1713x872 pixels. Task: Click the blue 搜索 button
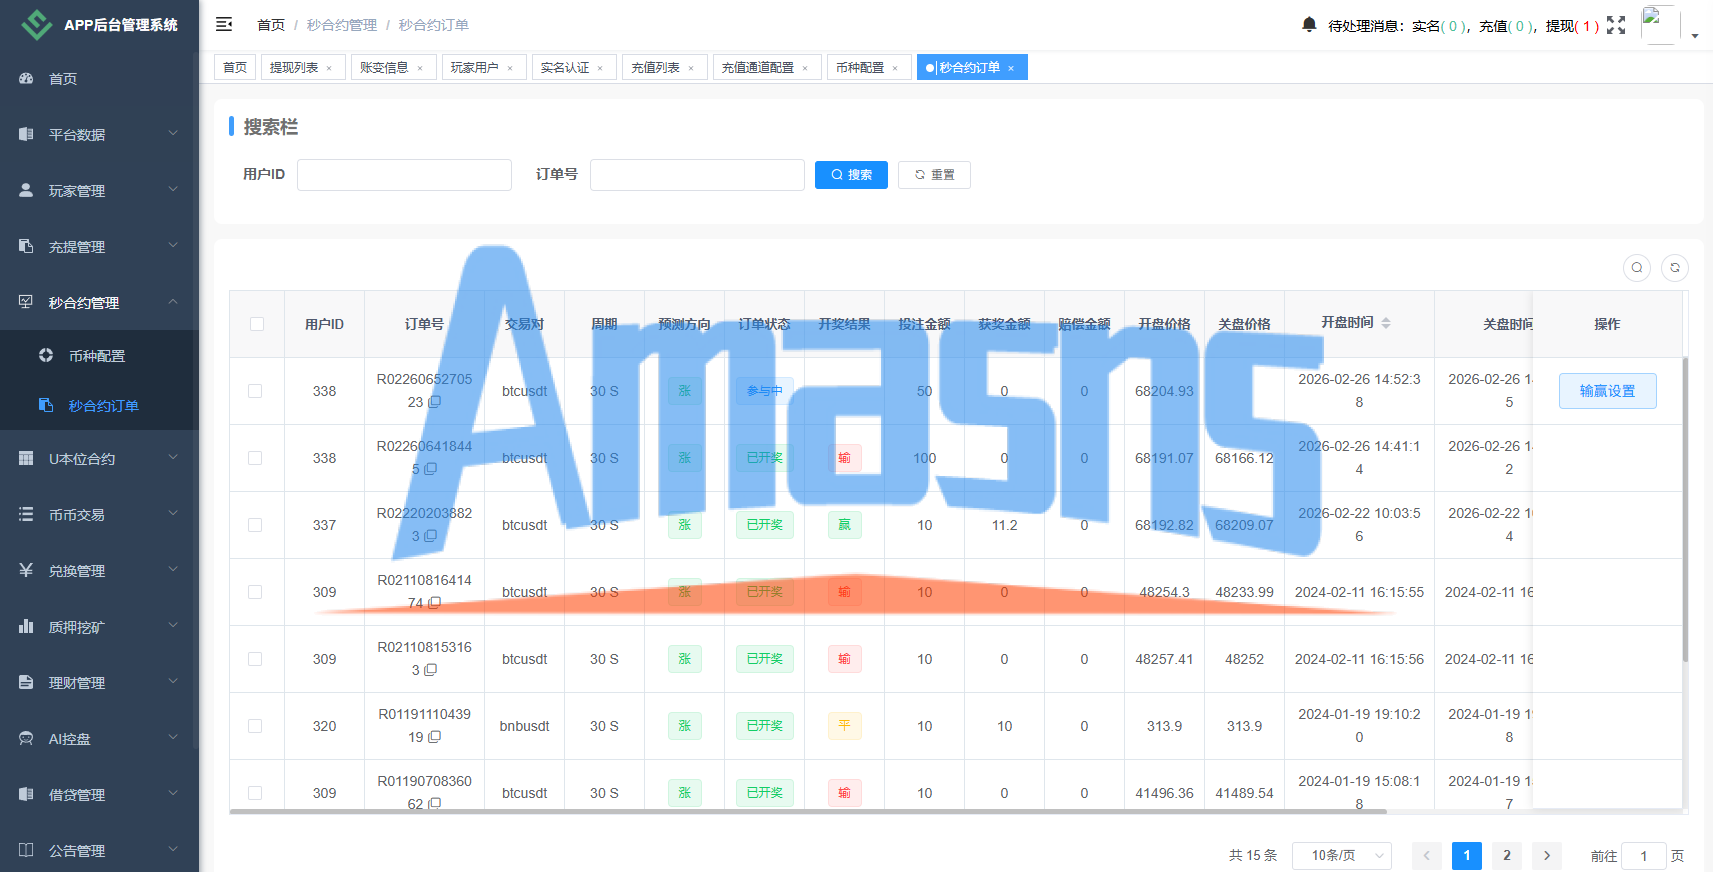(851, 175)
